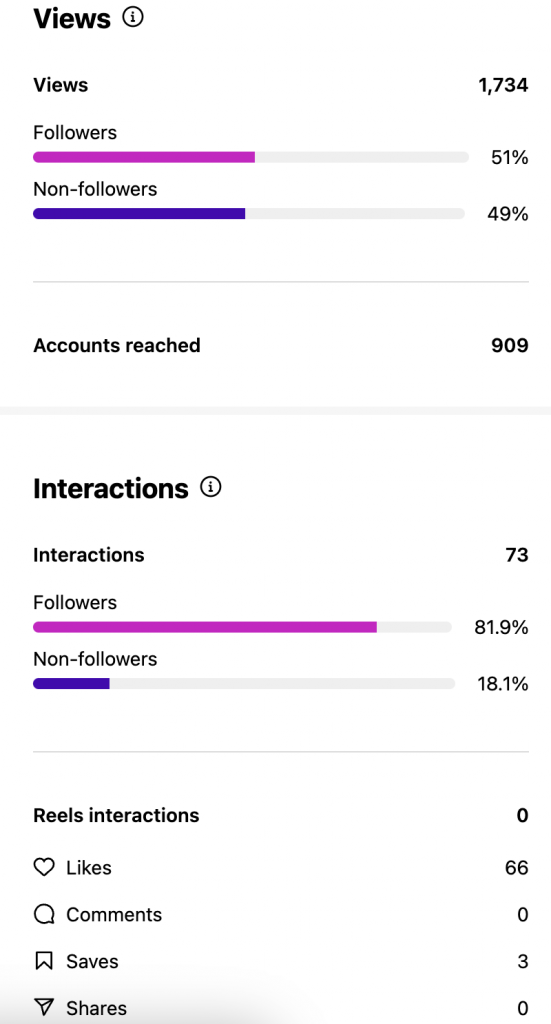Viewport: 551px width, 1024px height.
Task: Click the info icon beside Interactions heading
Action: 210,487
